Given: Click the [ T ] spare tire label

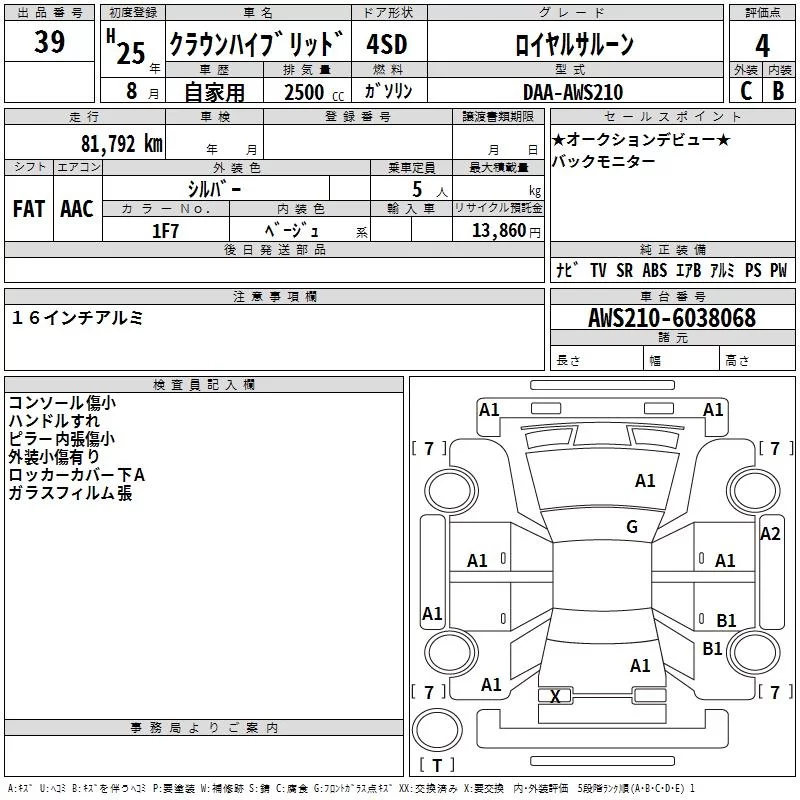Looking at the screenshot, I should click(437, 765).
